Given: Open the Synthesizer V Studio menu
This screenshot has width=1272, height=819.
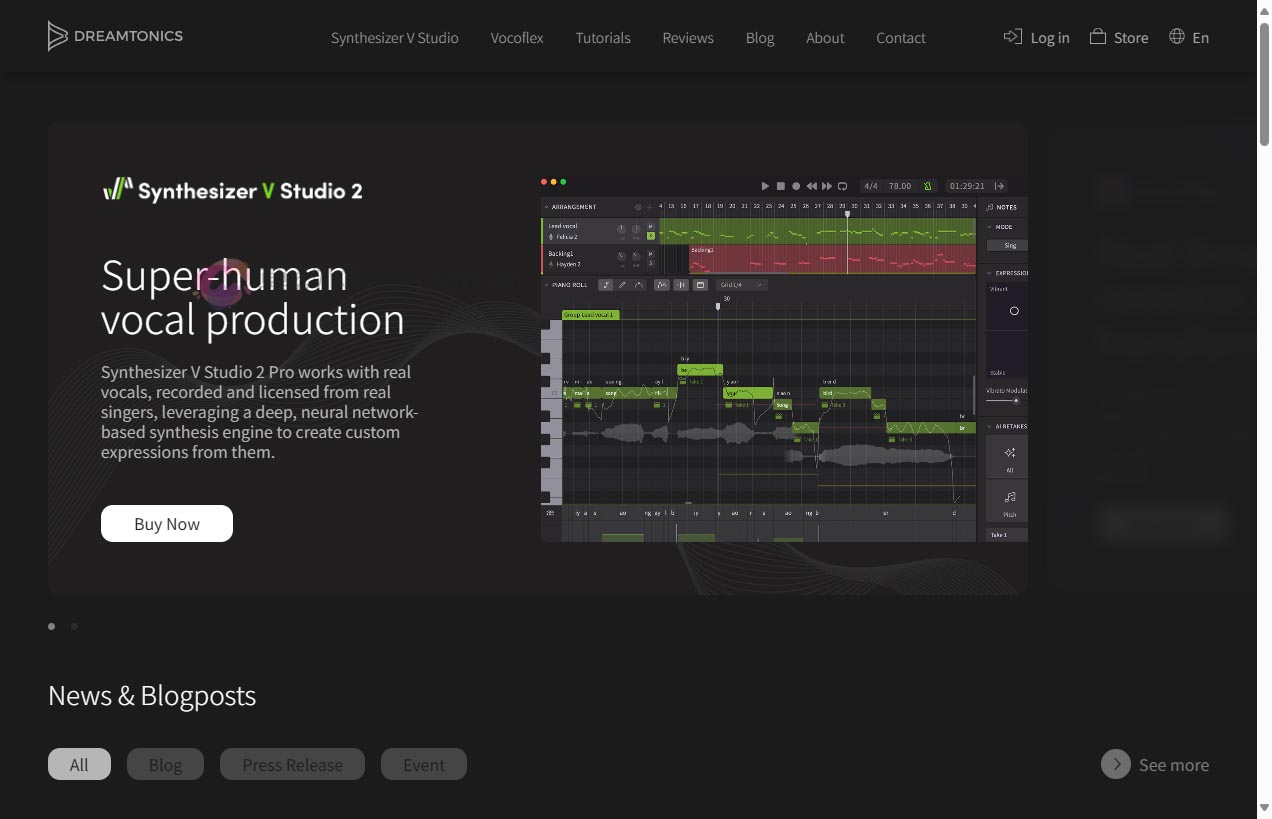Looking at the screenshot, I should click(x=394, y=38).
